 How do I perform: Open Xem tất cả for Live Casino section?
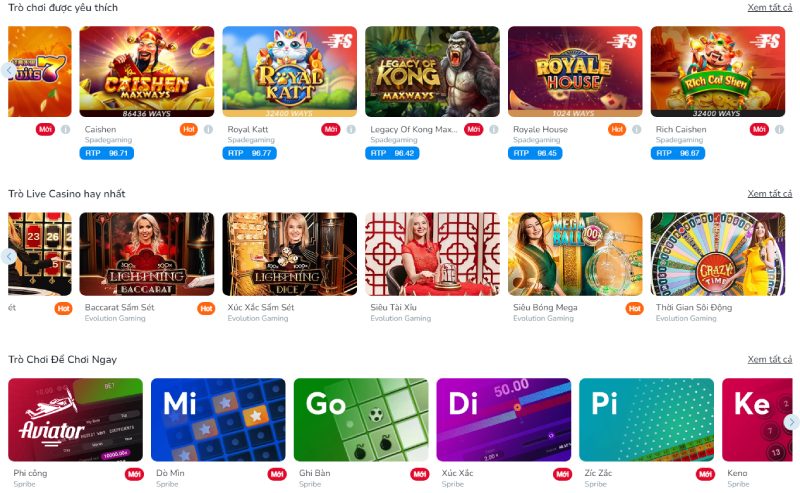tap(770, 194)
